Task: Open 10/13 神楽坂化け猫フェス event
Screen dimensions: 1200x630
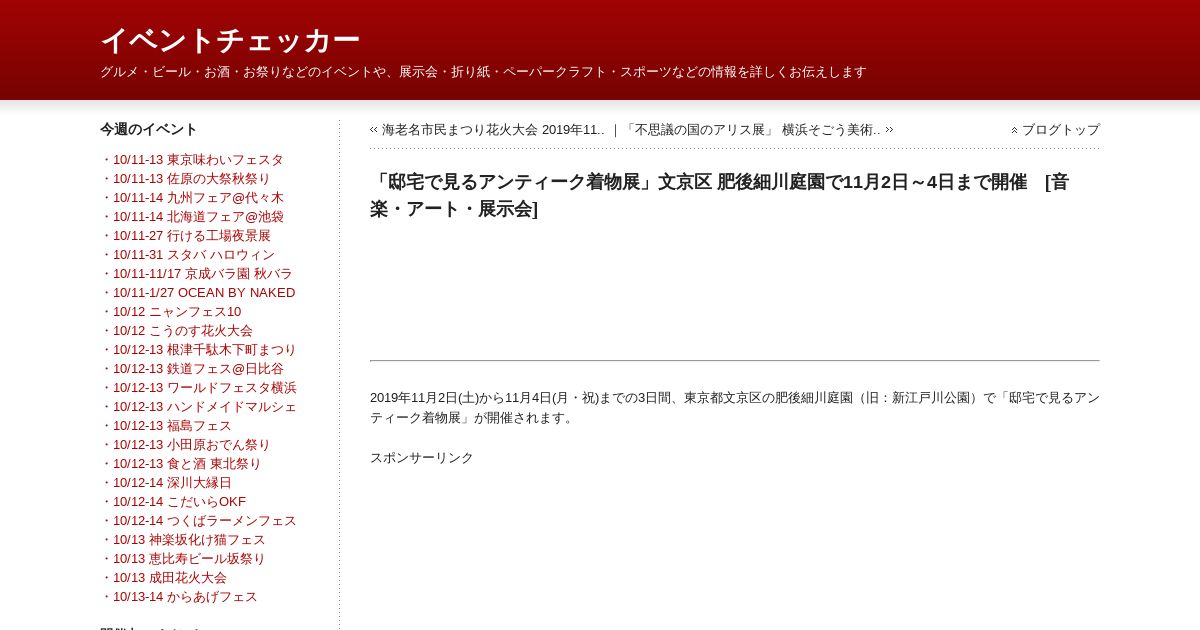Action: 189,540
